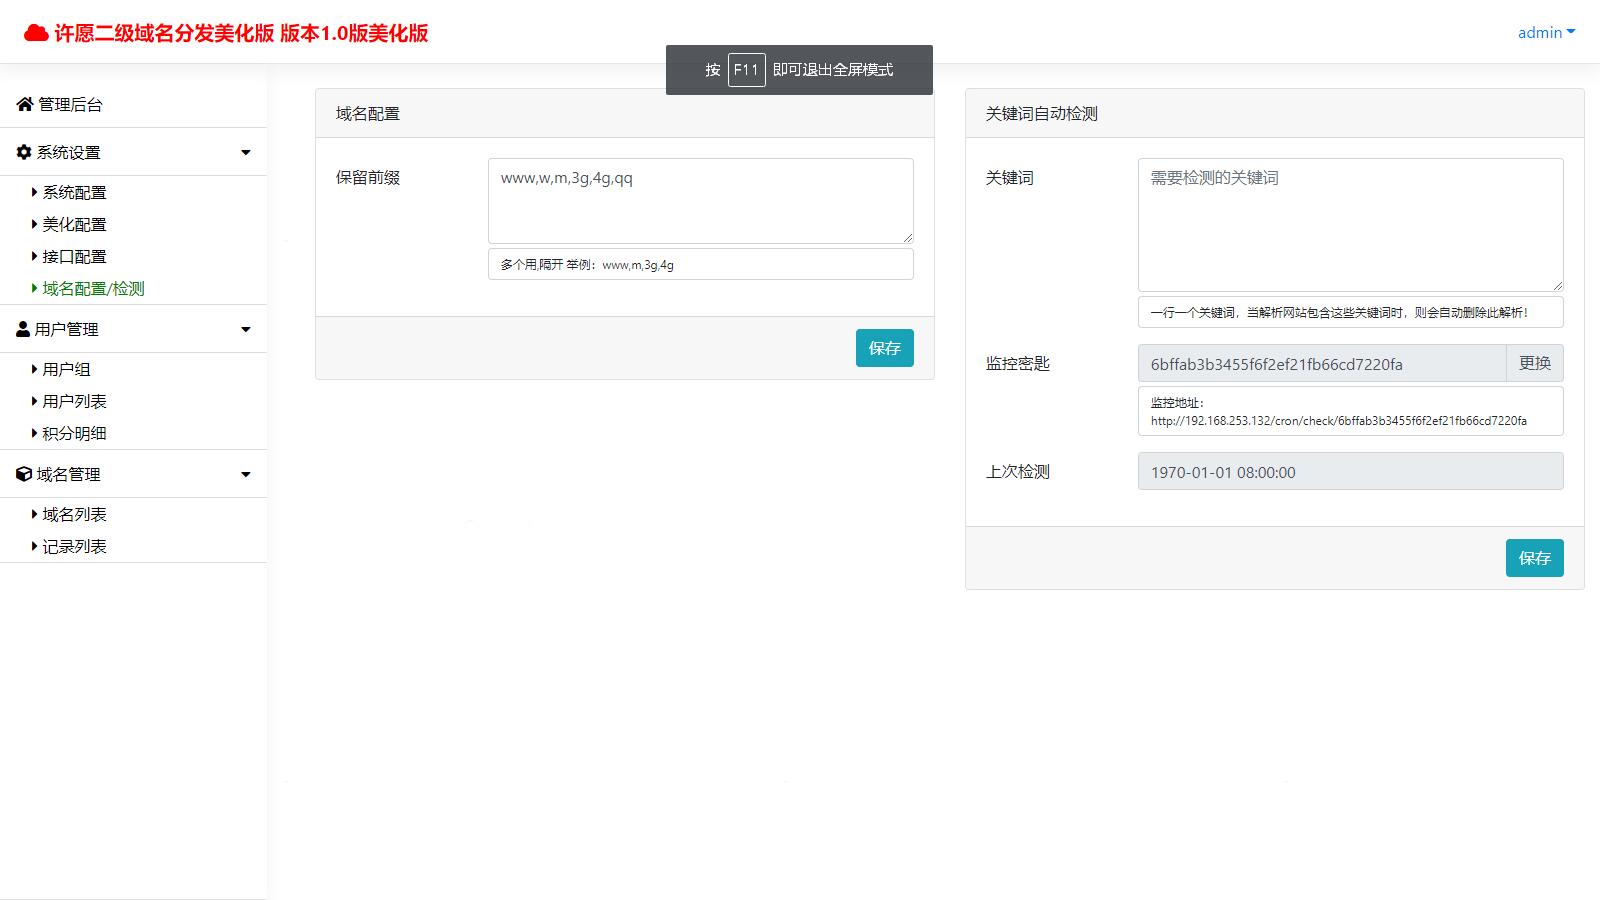
Task: Click the gear icon next to 系统设置
Action: tap(22, 152)
